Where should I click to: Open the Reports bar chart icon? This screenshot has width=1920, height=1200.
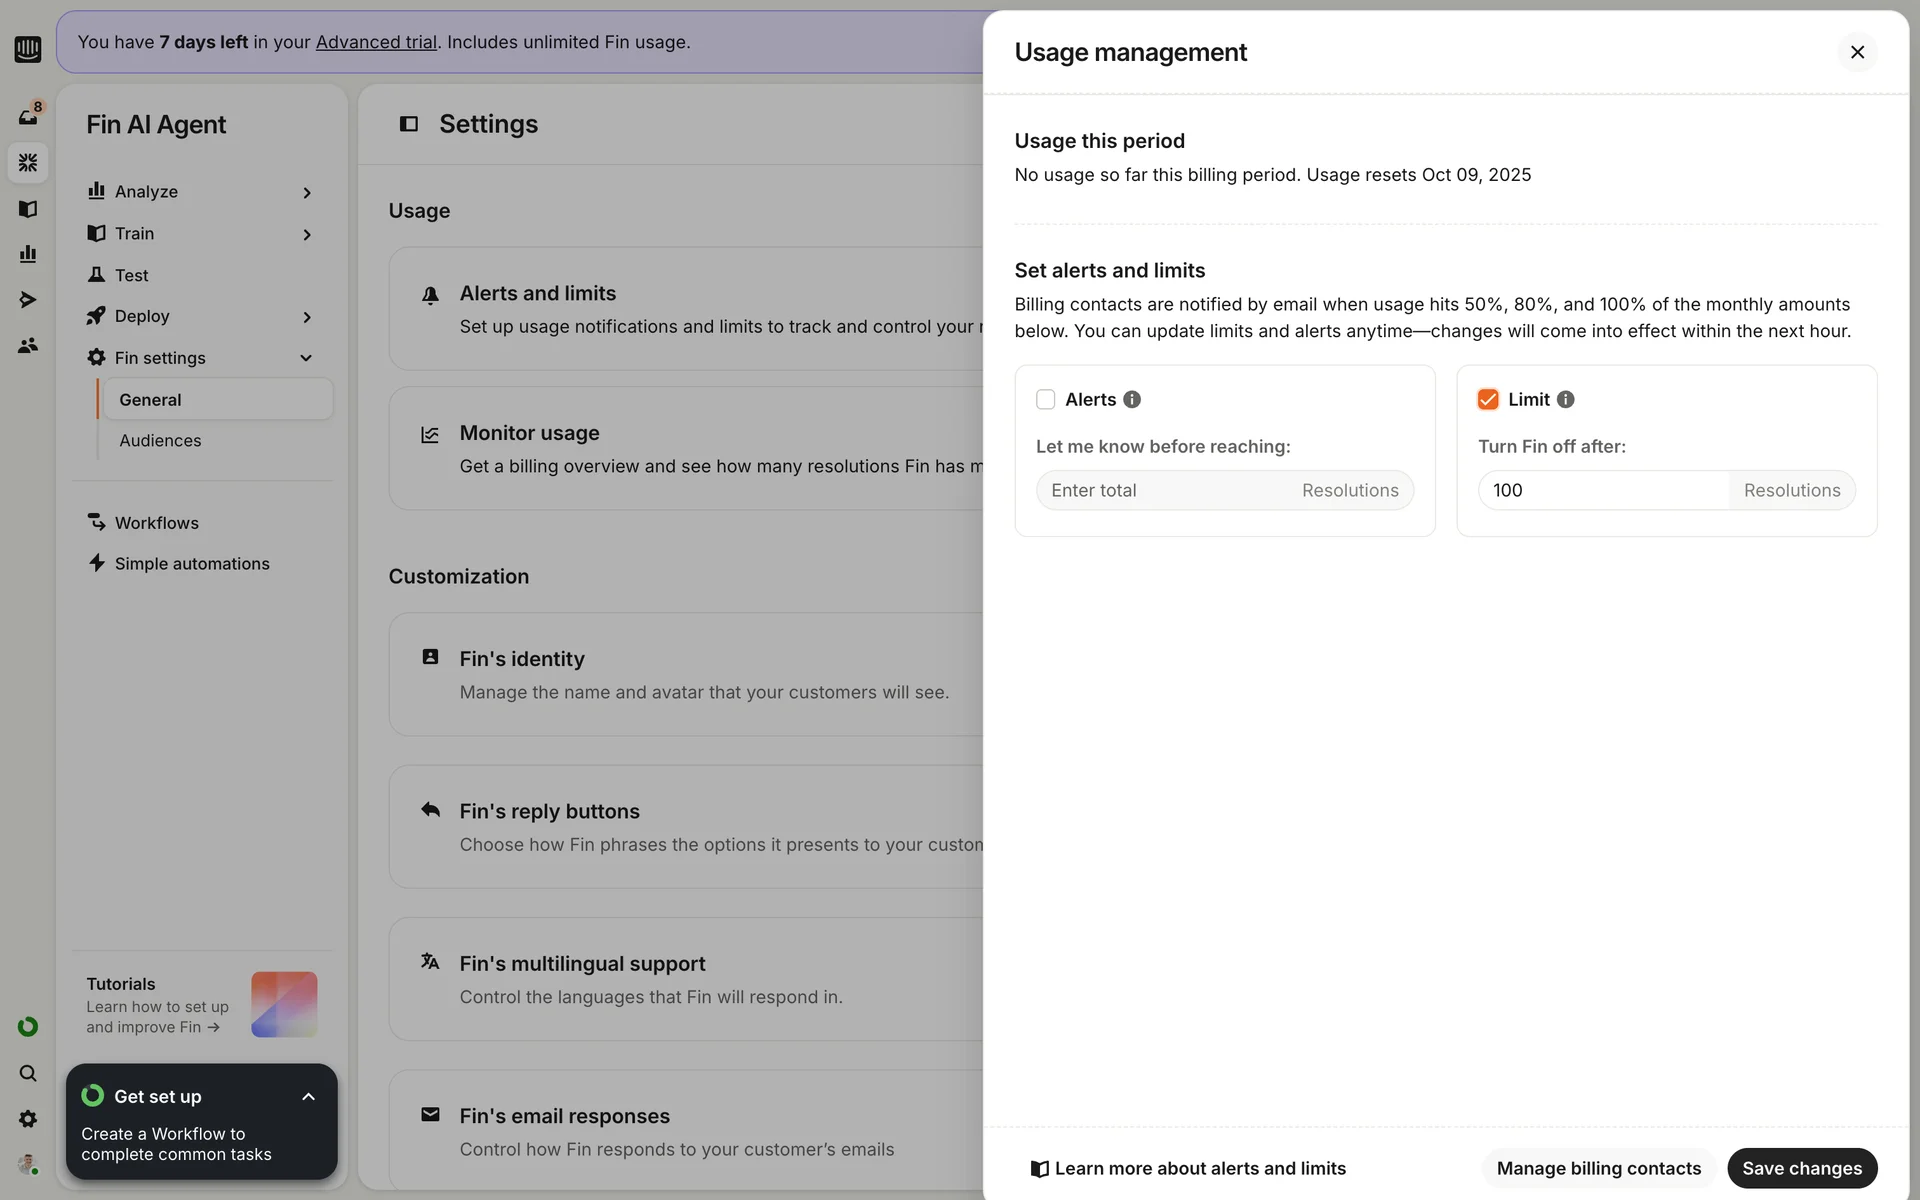click(28, 254)
